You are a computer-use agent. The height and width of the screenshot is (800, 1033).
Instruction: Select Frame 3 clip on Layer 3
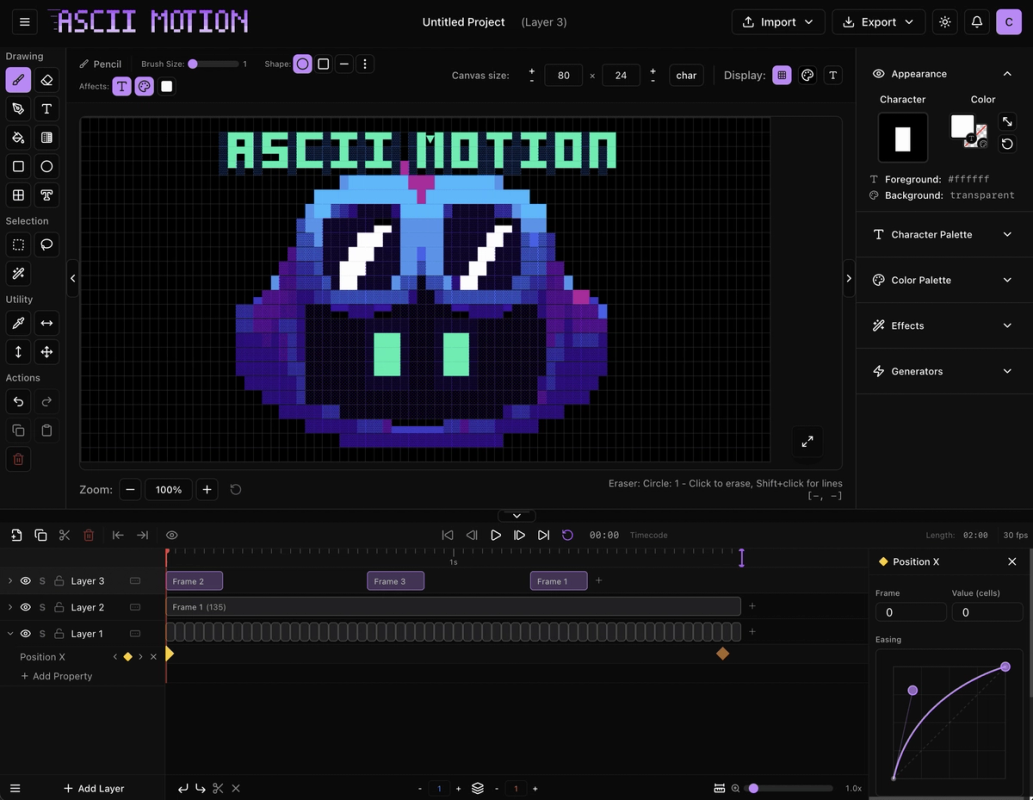[x=395, y=581]
